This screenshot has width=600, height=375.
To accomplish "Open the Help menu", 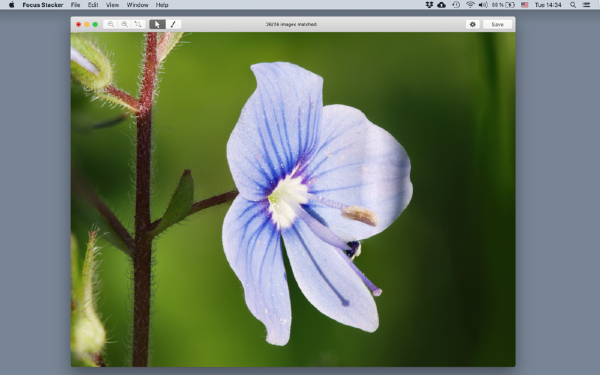I will 162,5.
